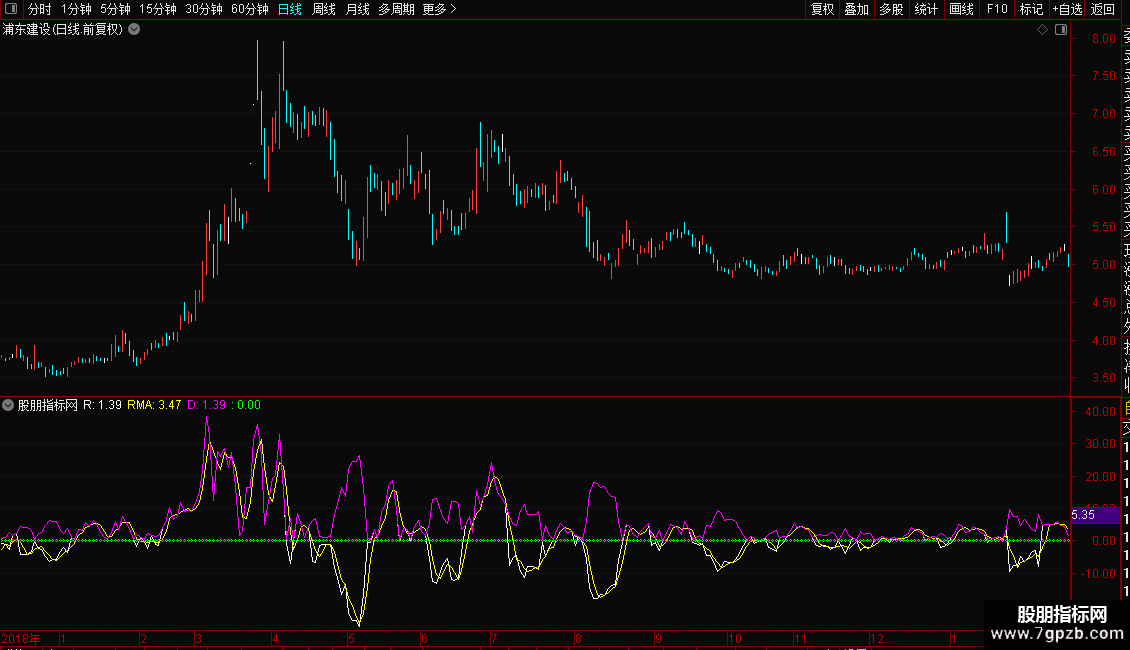This screenshot has width=1130, height=650.
Task: Click the 5.00 price axis label
Action: click(x=1103, y=264)
